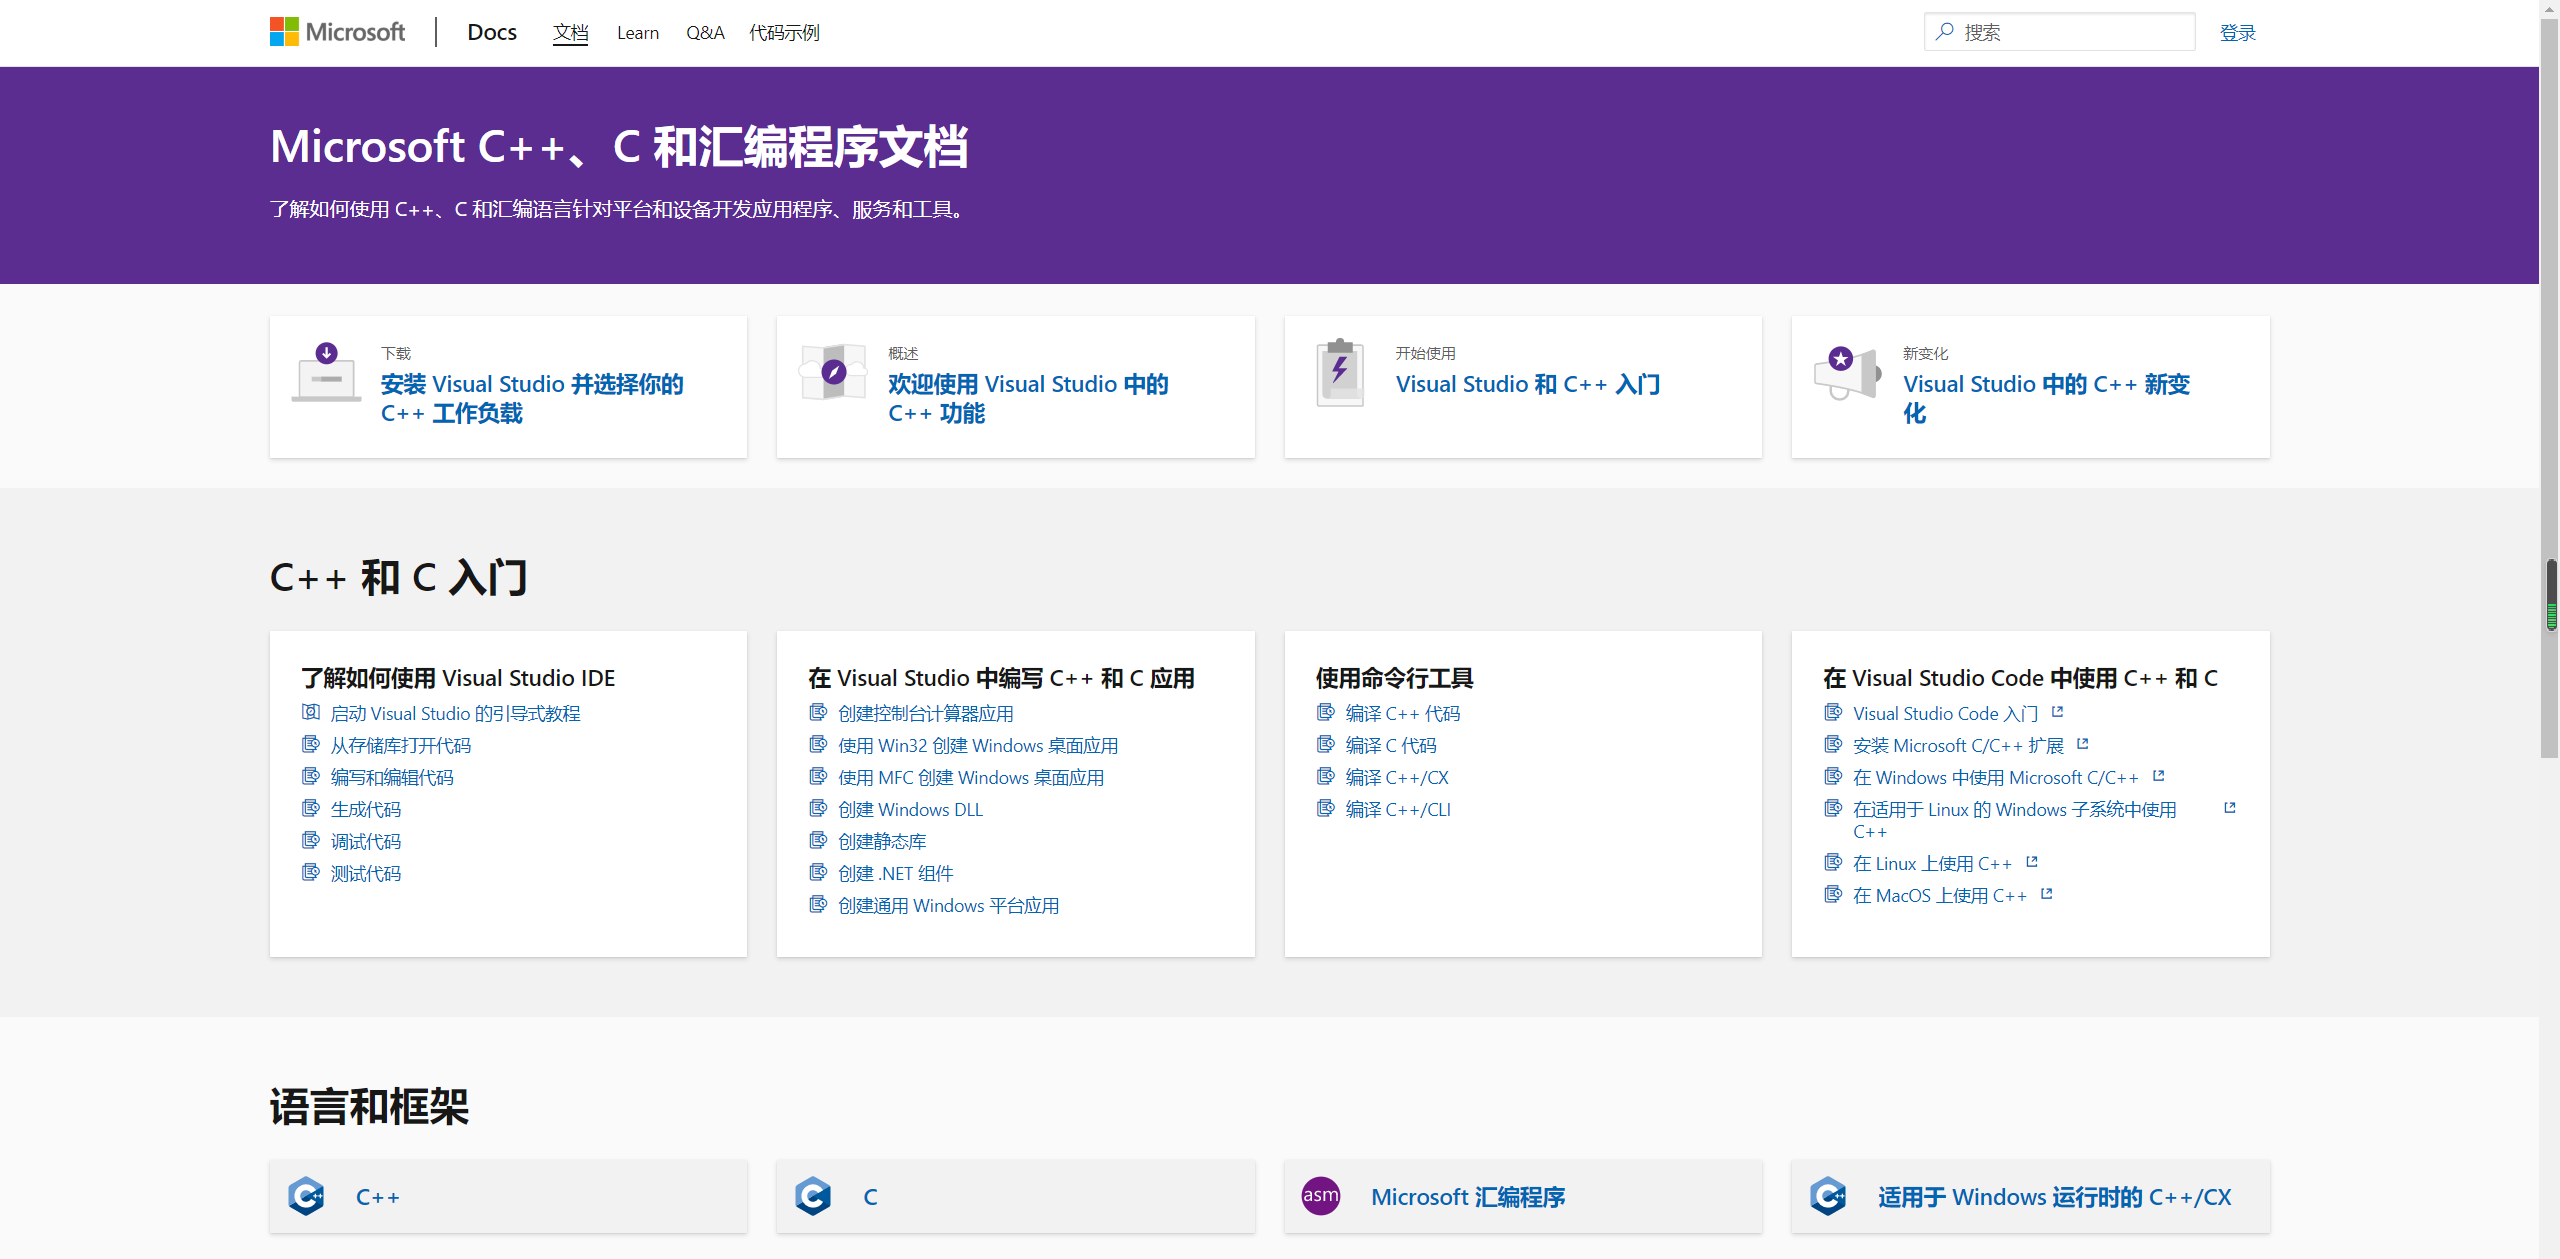Click the document icon beside 编译 C++ 代码
Viewport: 2560px width, 1259px height.
click(x=1326, y=712)
